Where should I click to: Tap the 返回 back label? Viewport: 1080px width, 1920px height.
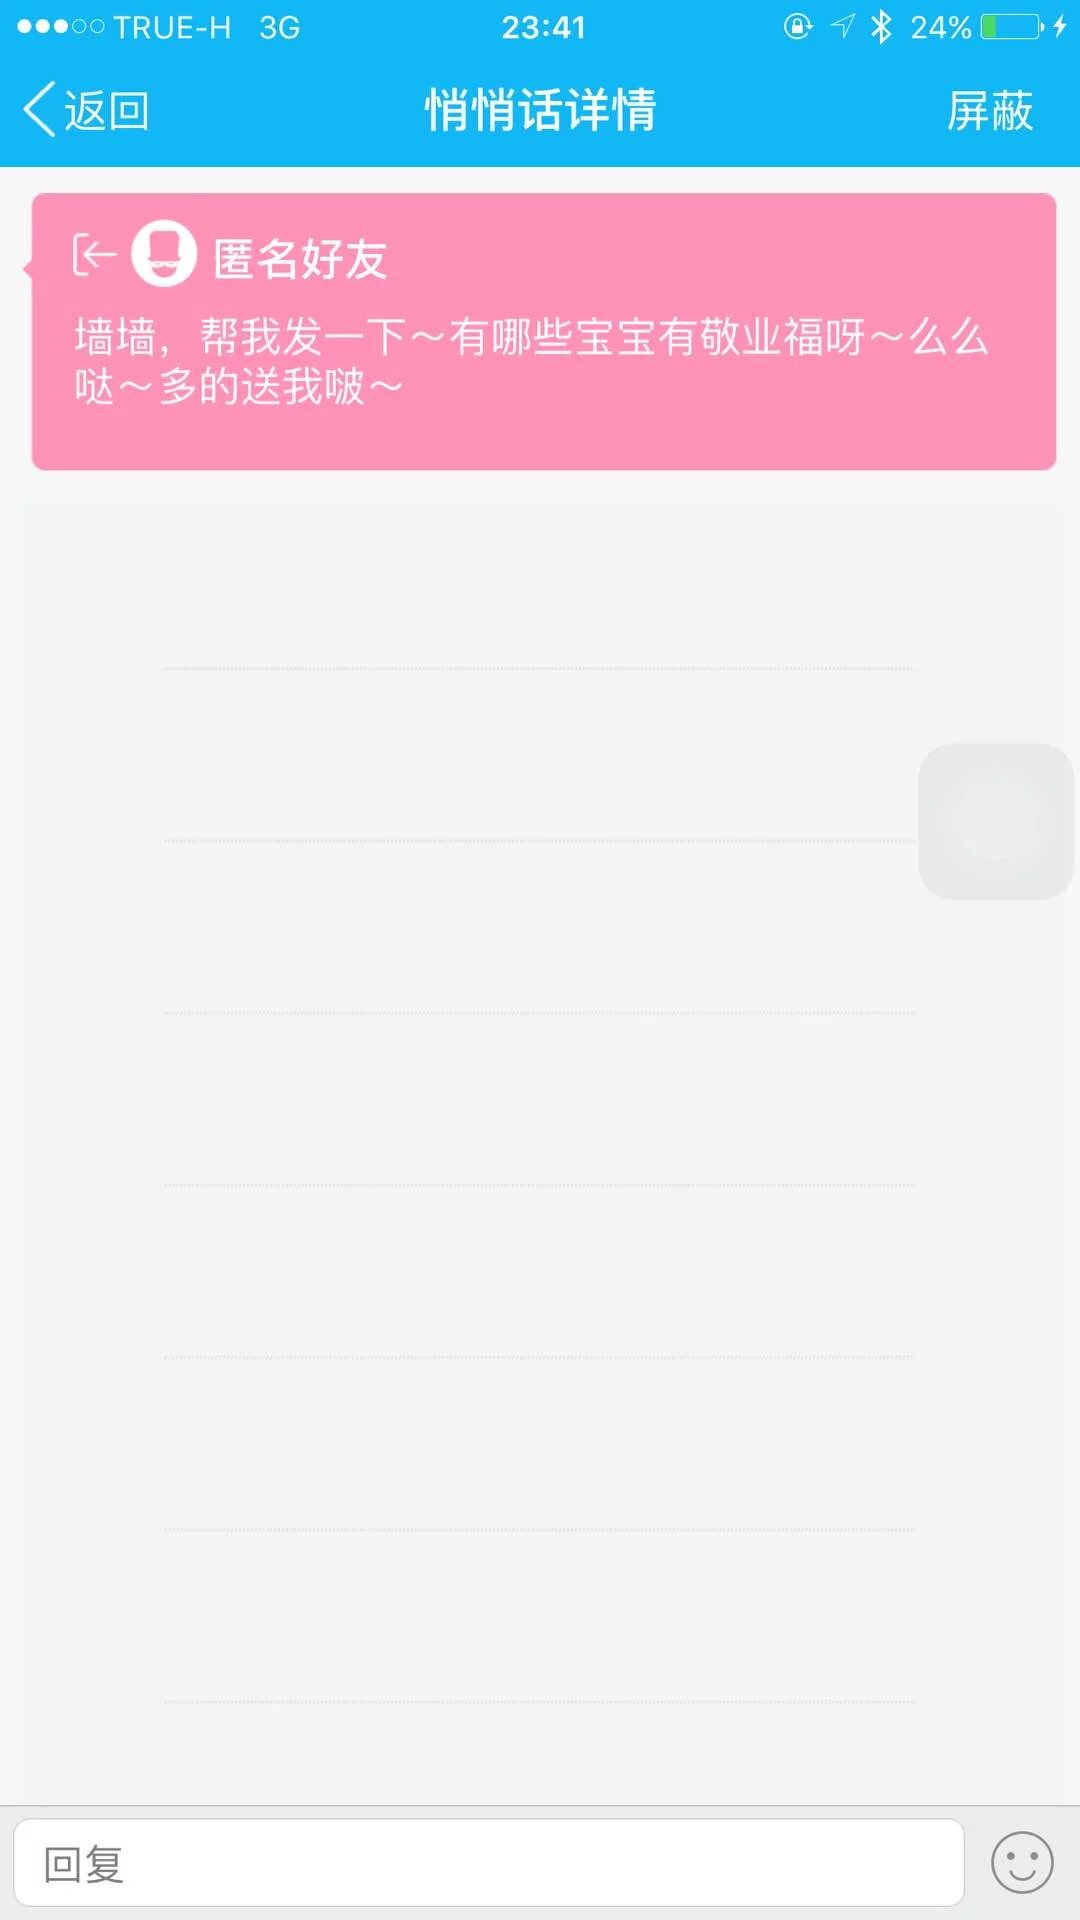(x=107, y=110)
